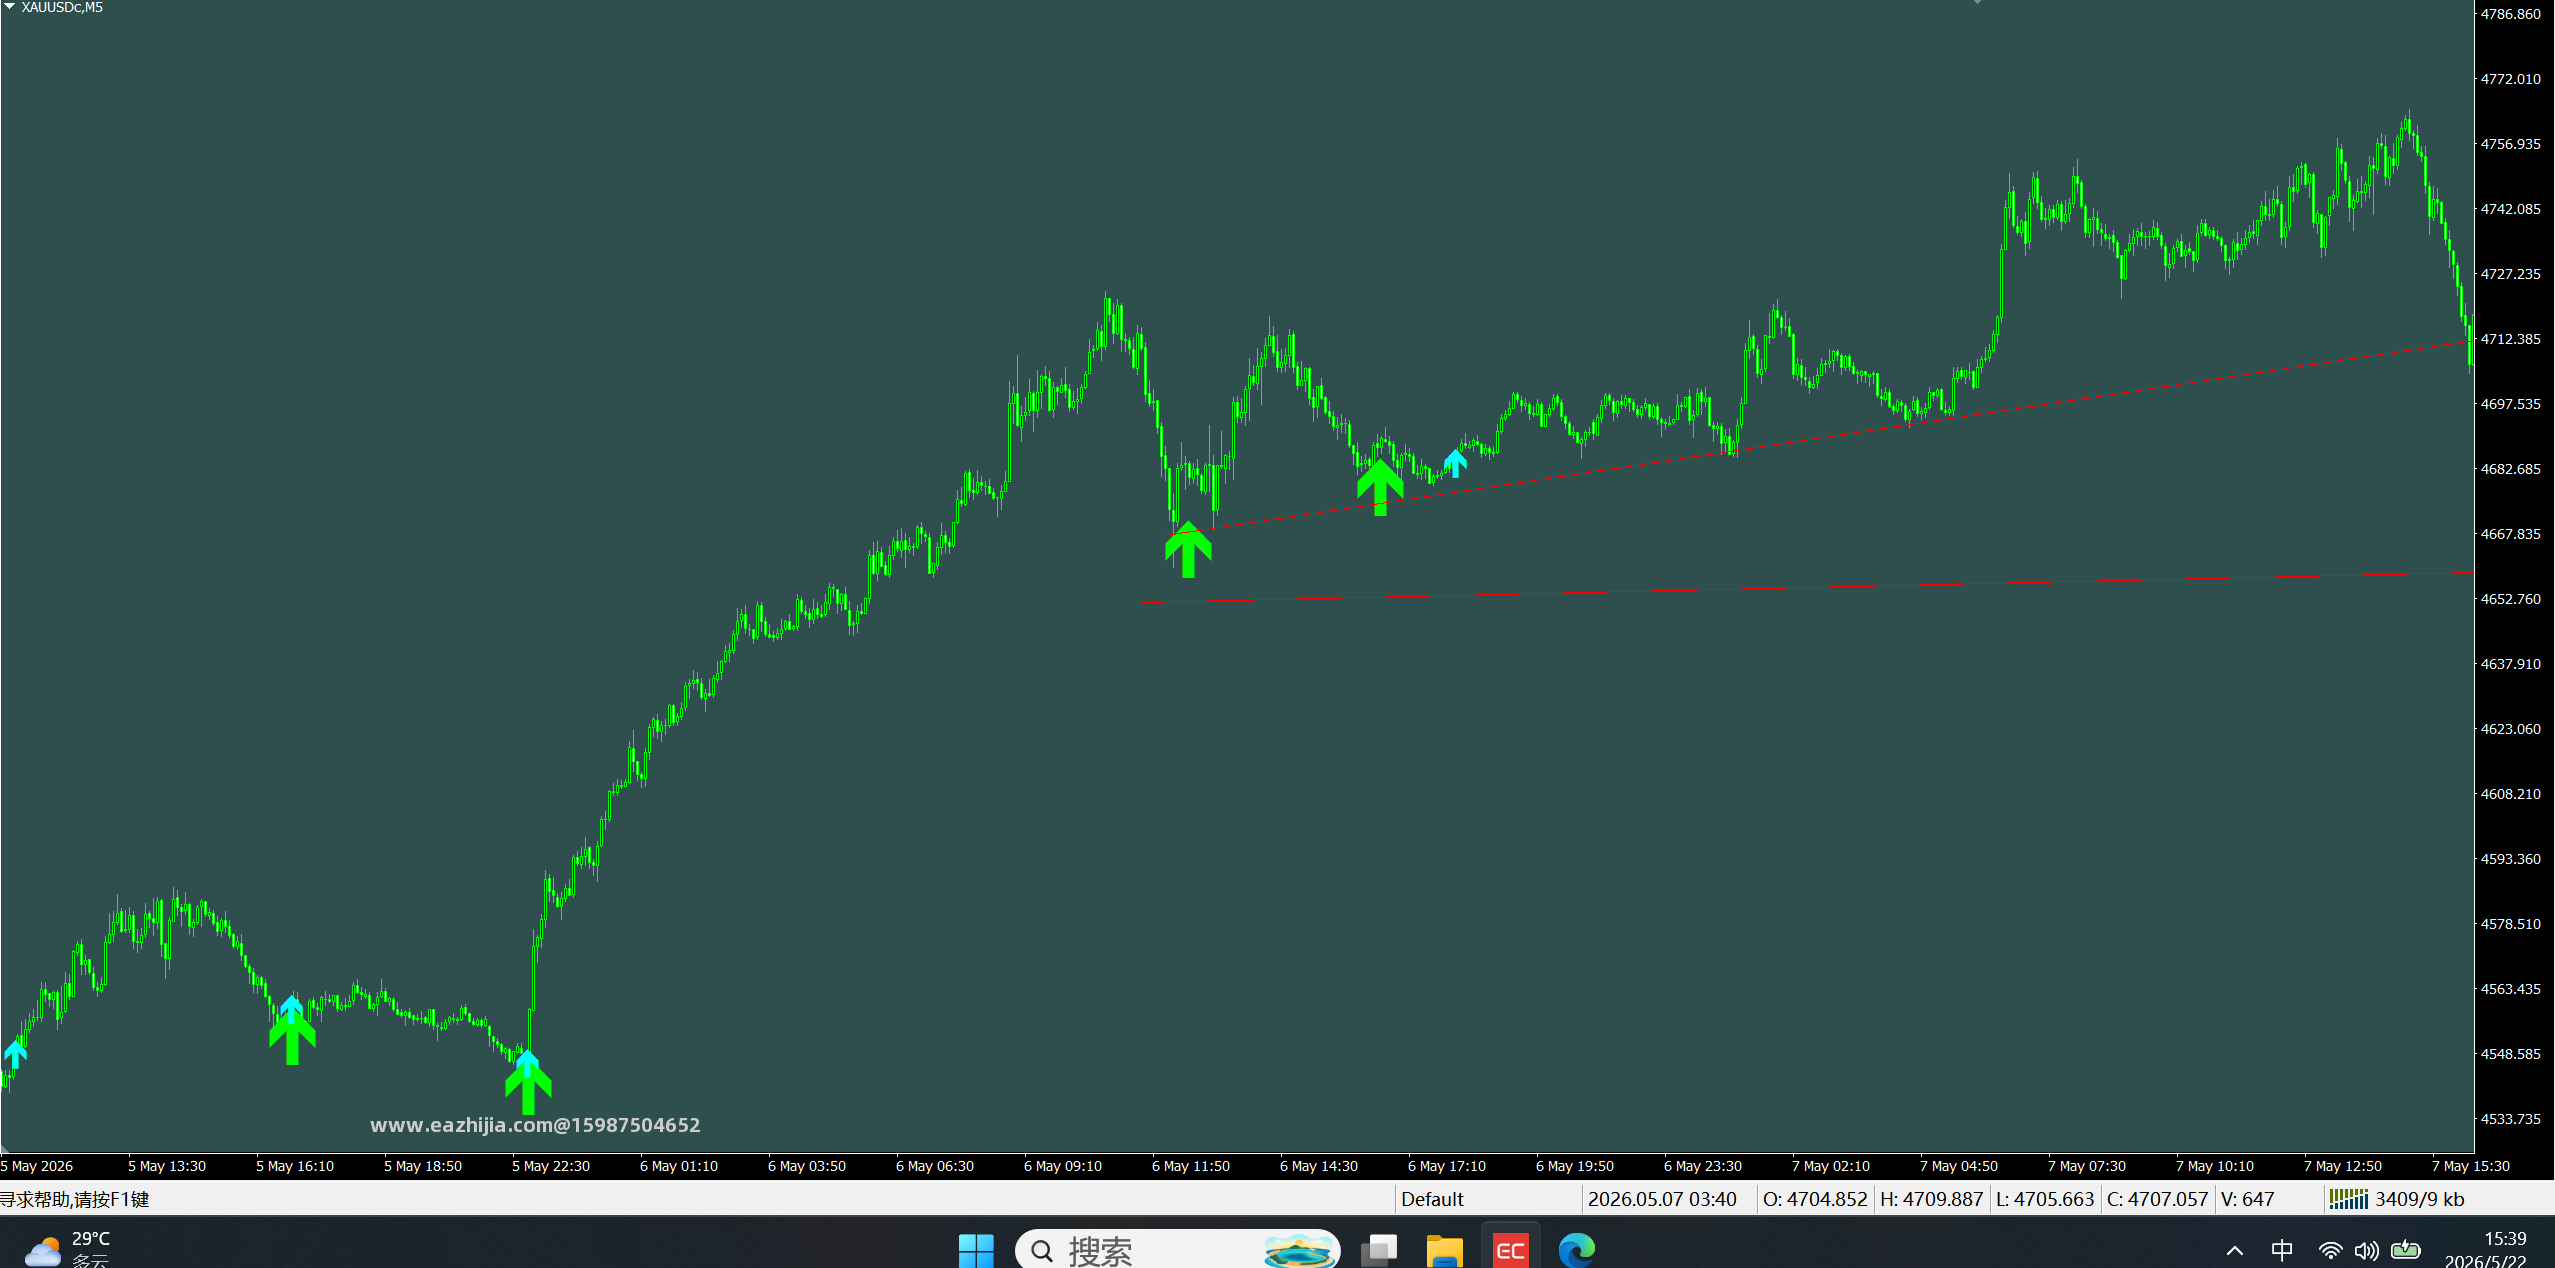This screenshot has width=2555, height=1268.
Task: Click the 6 May 11:50 time axis label
Action: click(1190, 1166)
